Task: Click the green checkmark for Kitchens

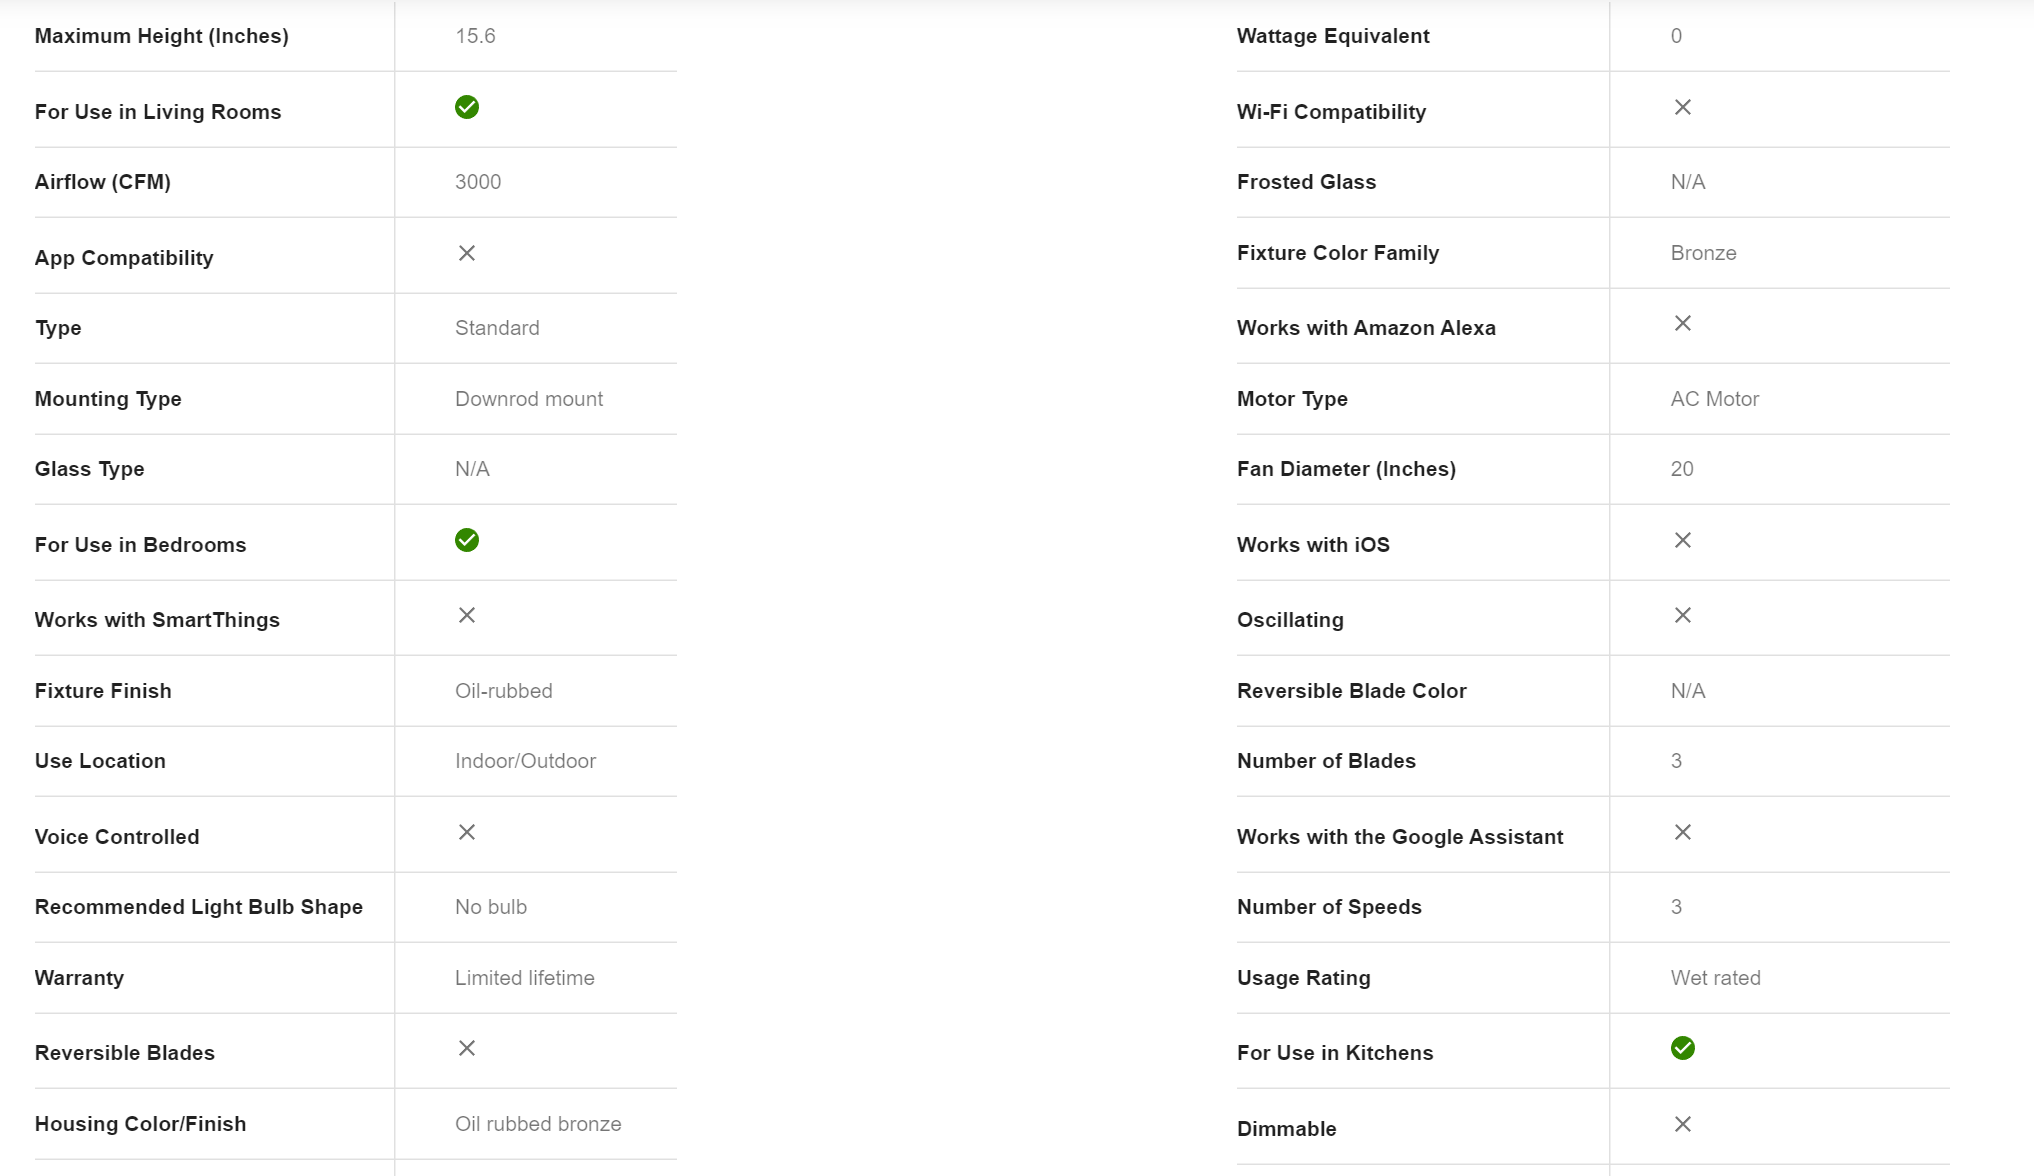Action: pyautogui.click(x=1683, y=1048)
